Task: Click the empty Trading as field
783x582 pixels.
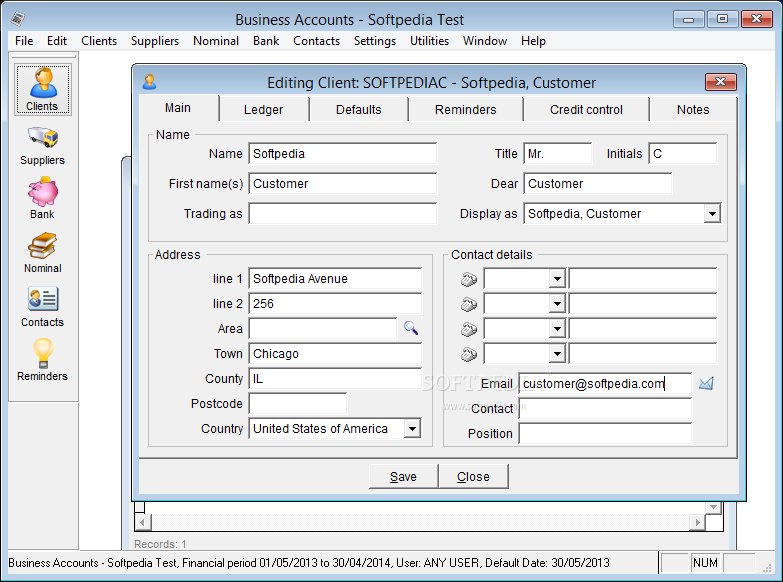Action: (343, 214)
